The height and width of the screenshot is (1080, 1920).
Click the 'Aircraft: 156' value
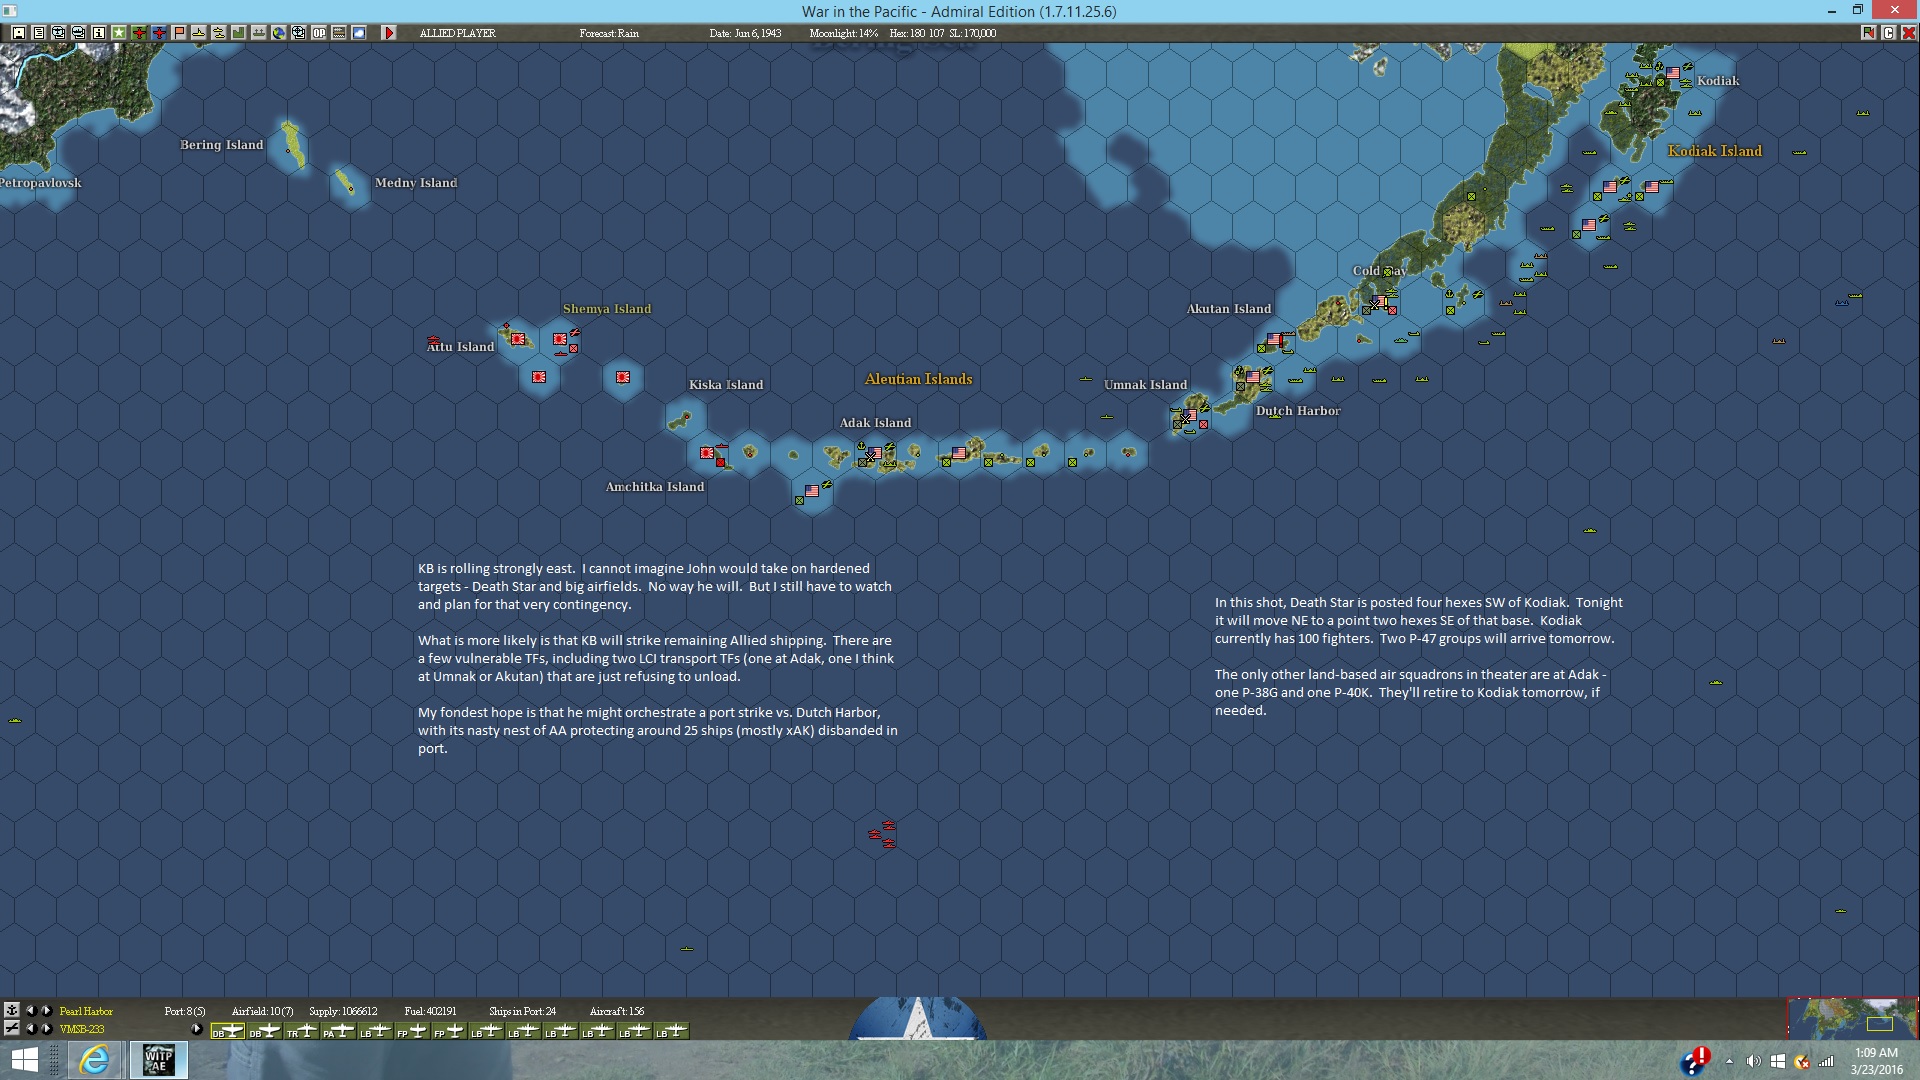[x=617, y=1011]
